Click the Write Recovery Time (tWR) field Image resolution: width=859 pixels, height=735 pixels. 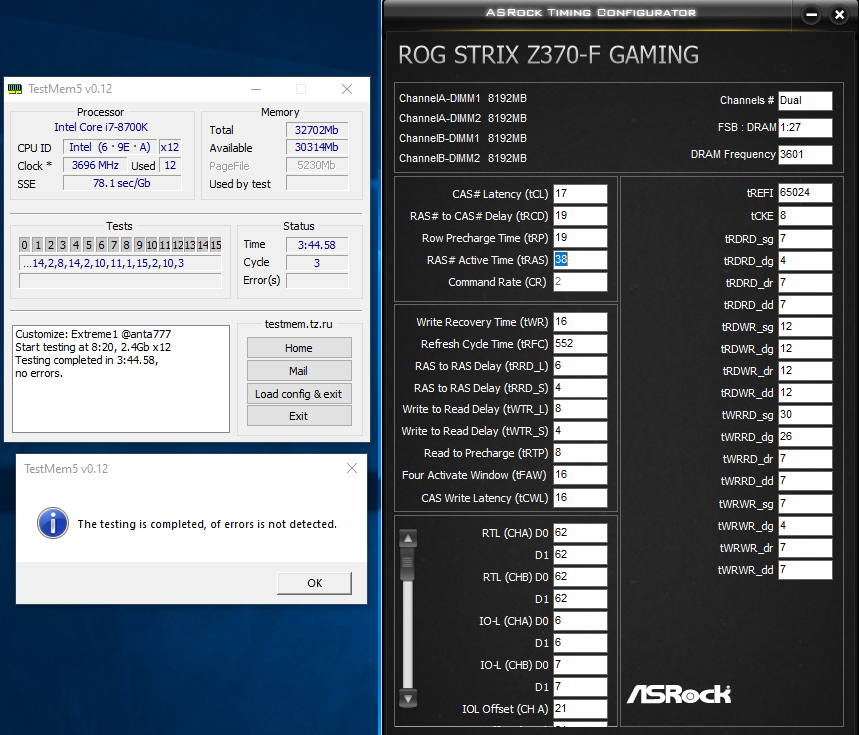click(x=580, y=322)
